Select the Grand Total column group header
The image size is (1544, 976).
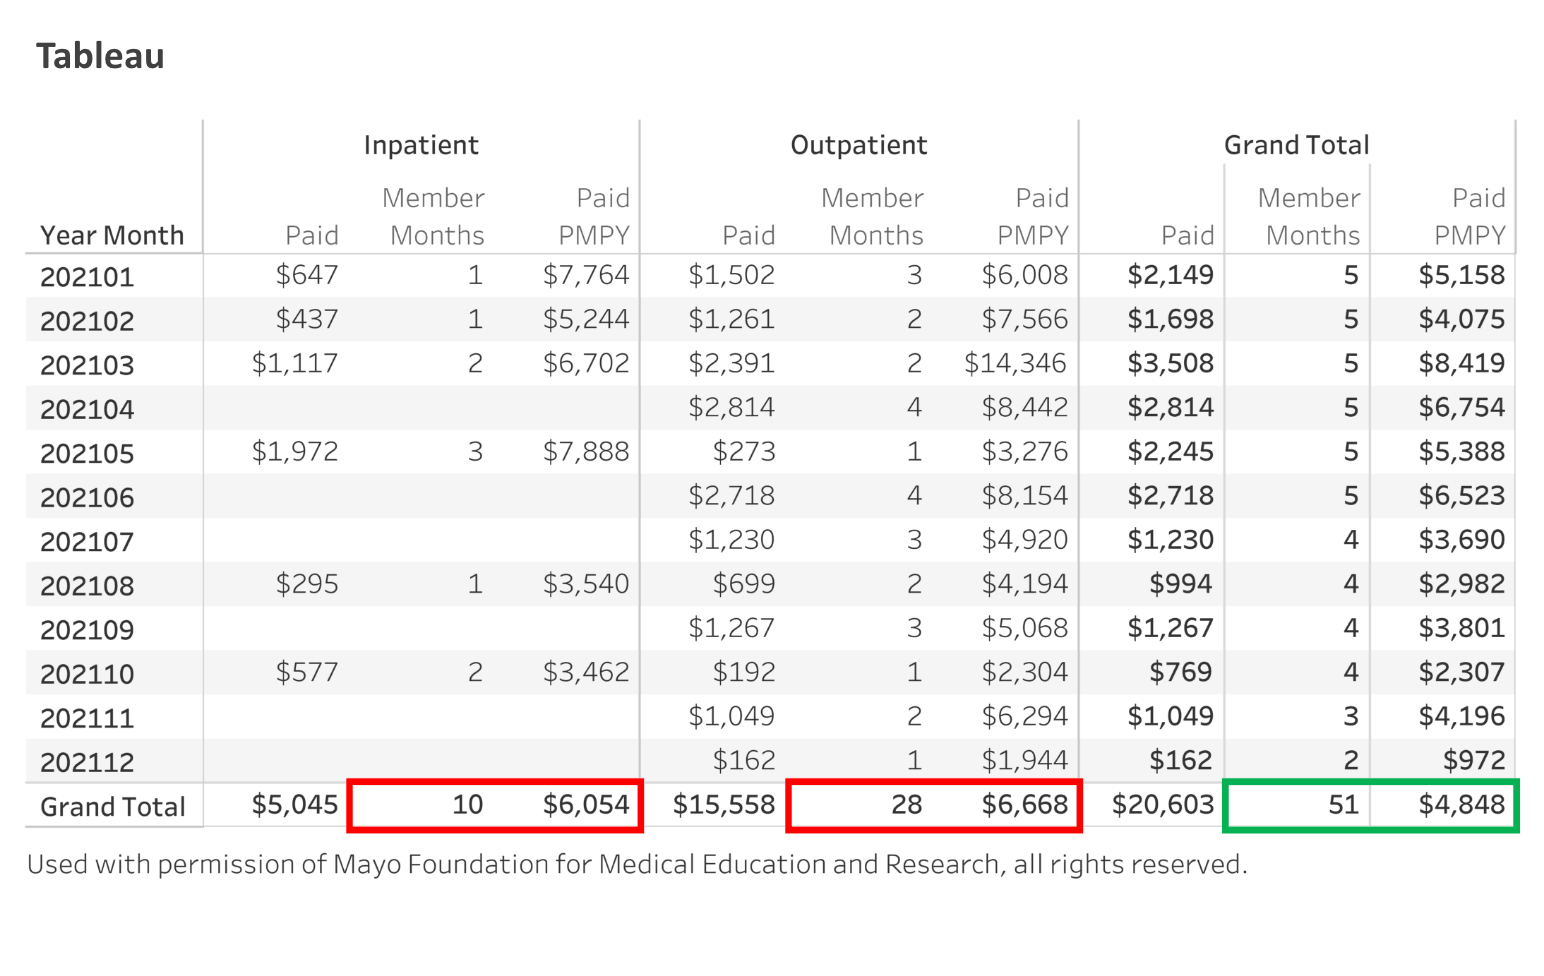pos(1296,145)
